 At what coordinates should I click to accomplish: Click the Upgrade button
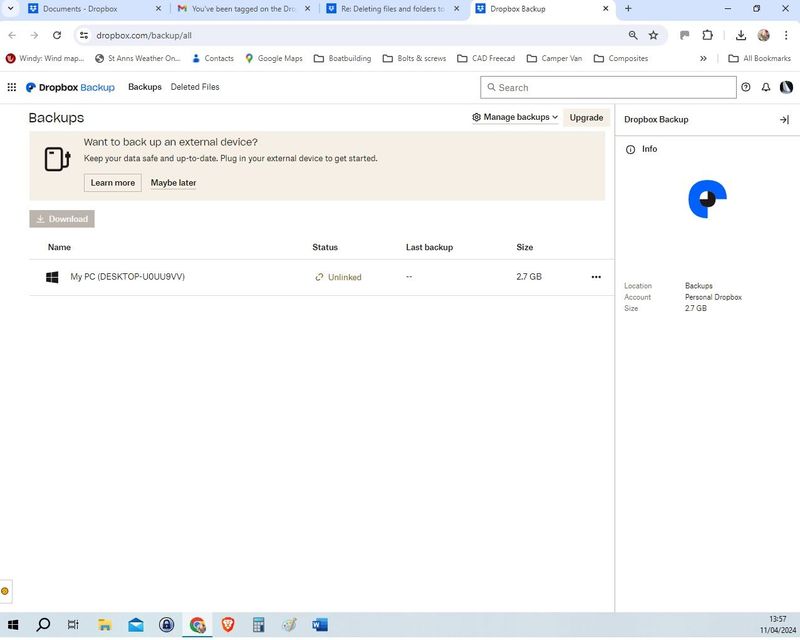586,117
